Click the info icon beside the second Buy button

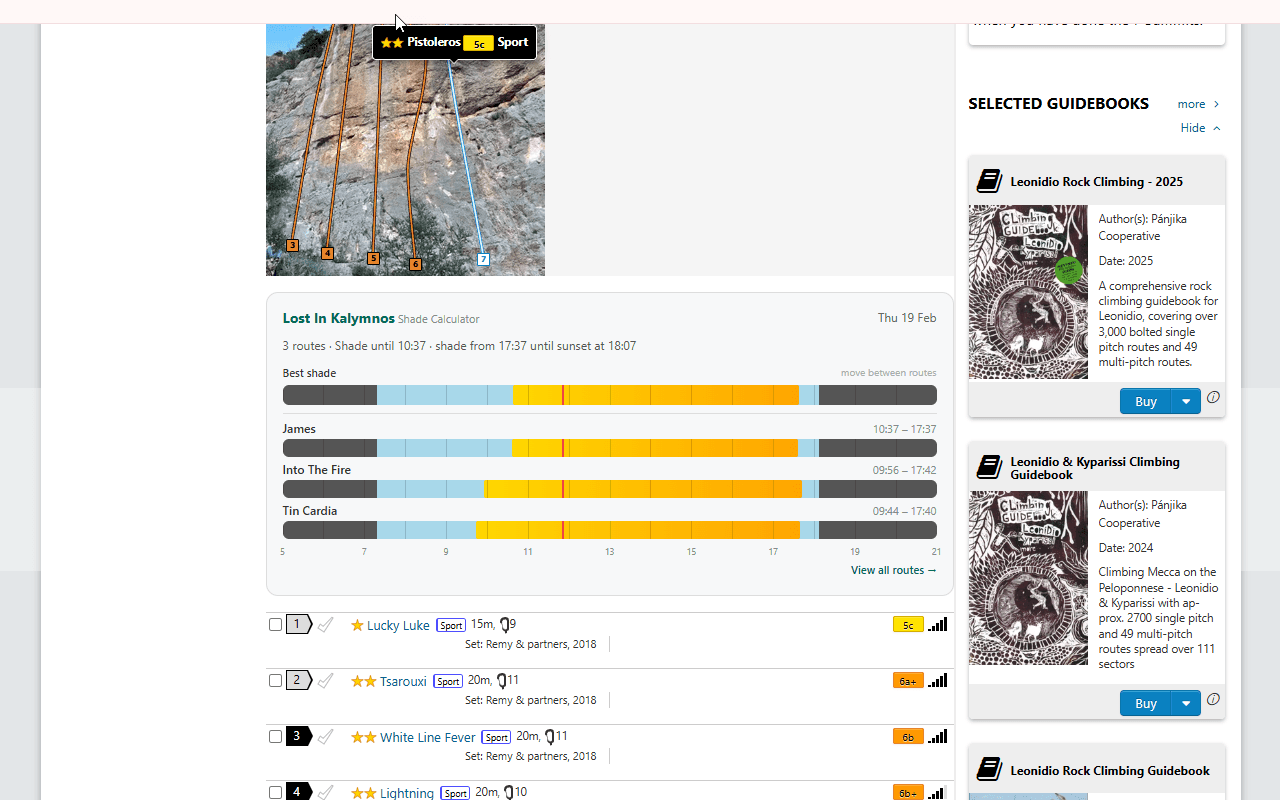[x=1213, y=699]
